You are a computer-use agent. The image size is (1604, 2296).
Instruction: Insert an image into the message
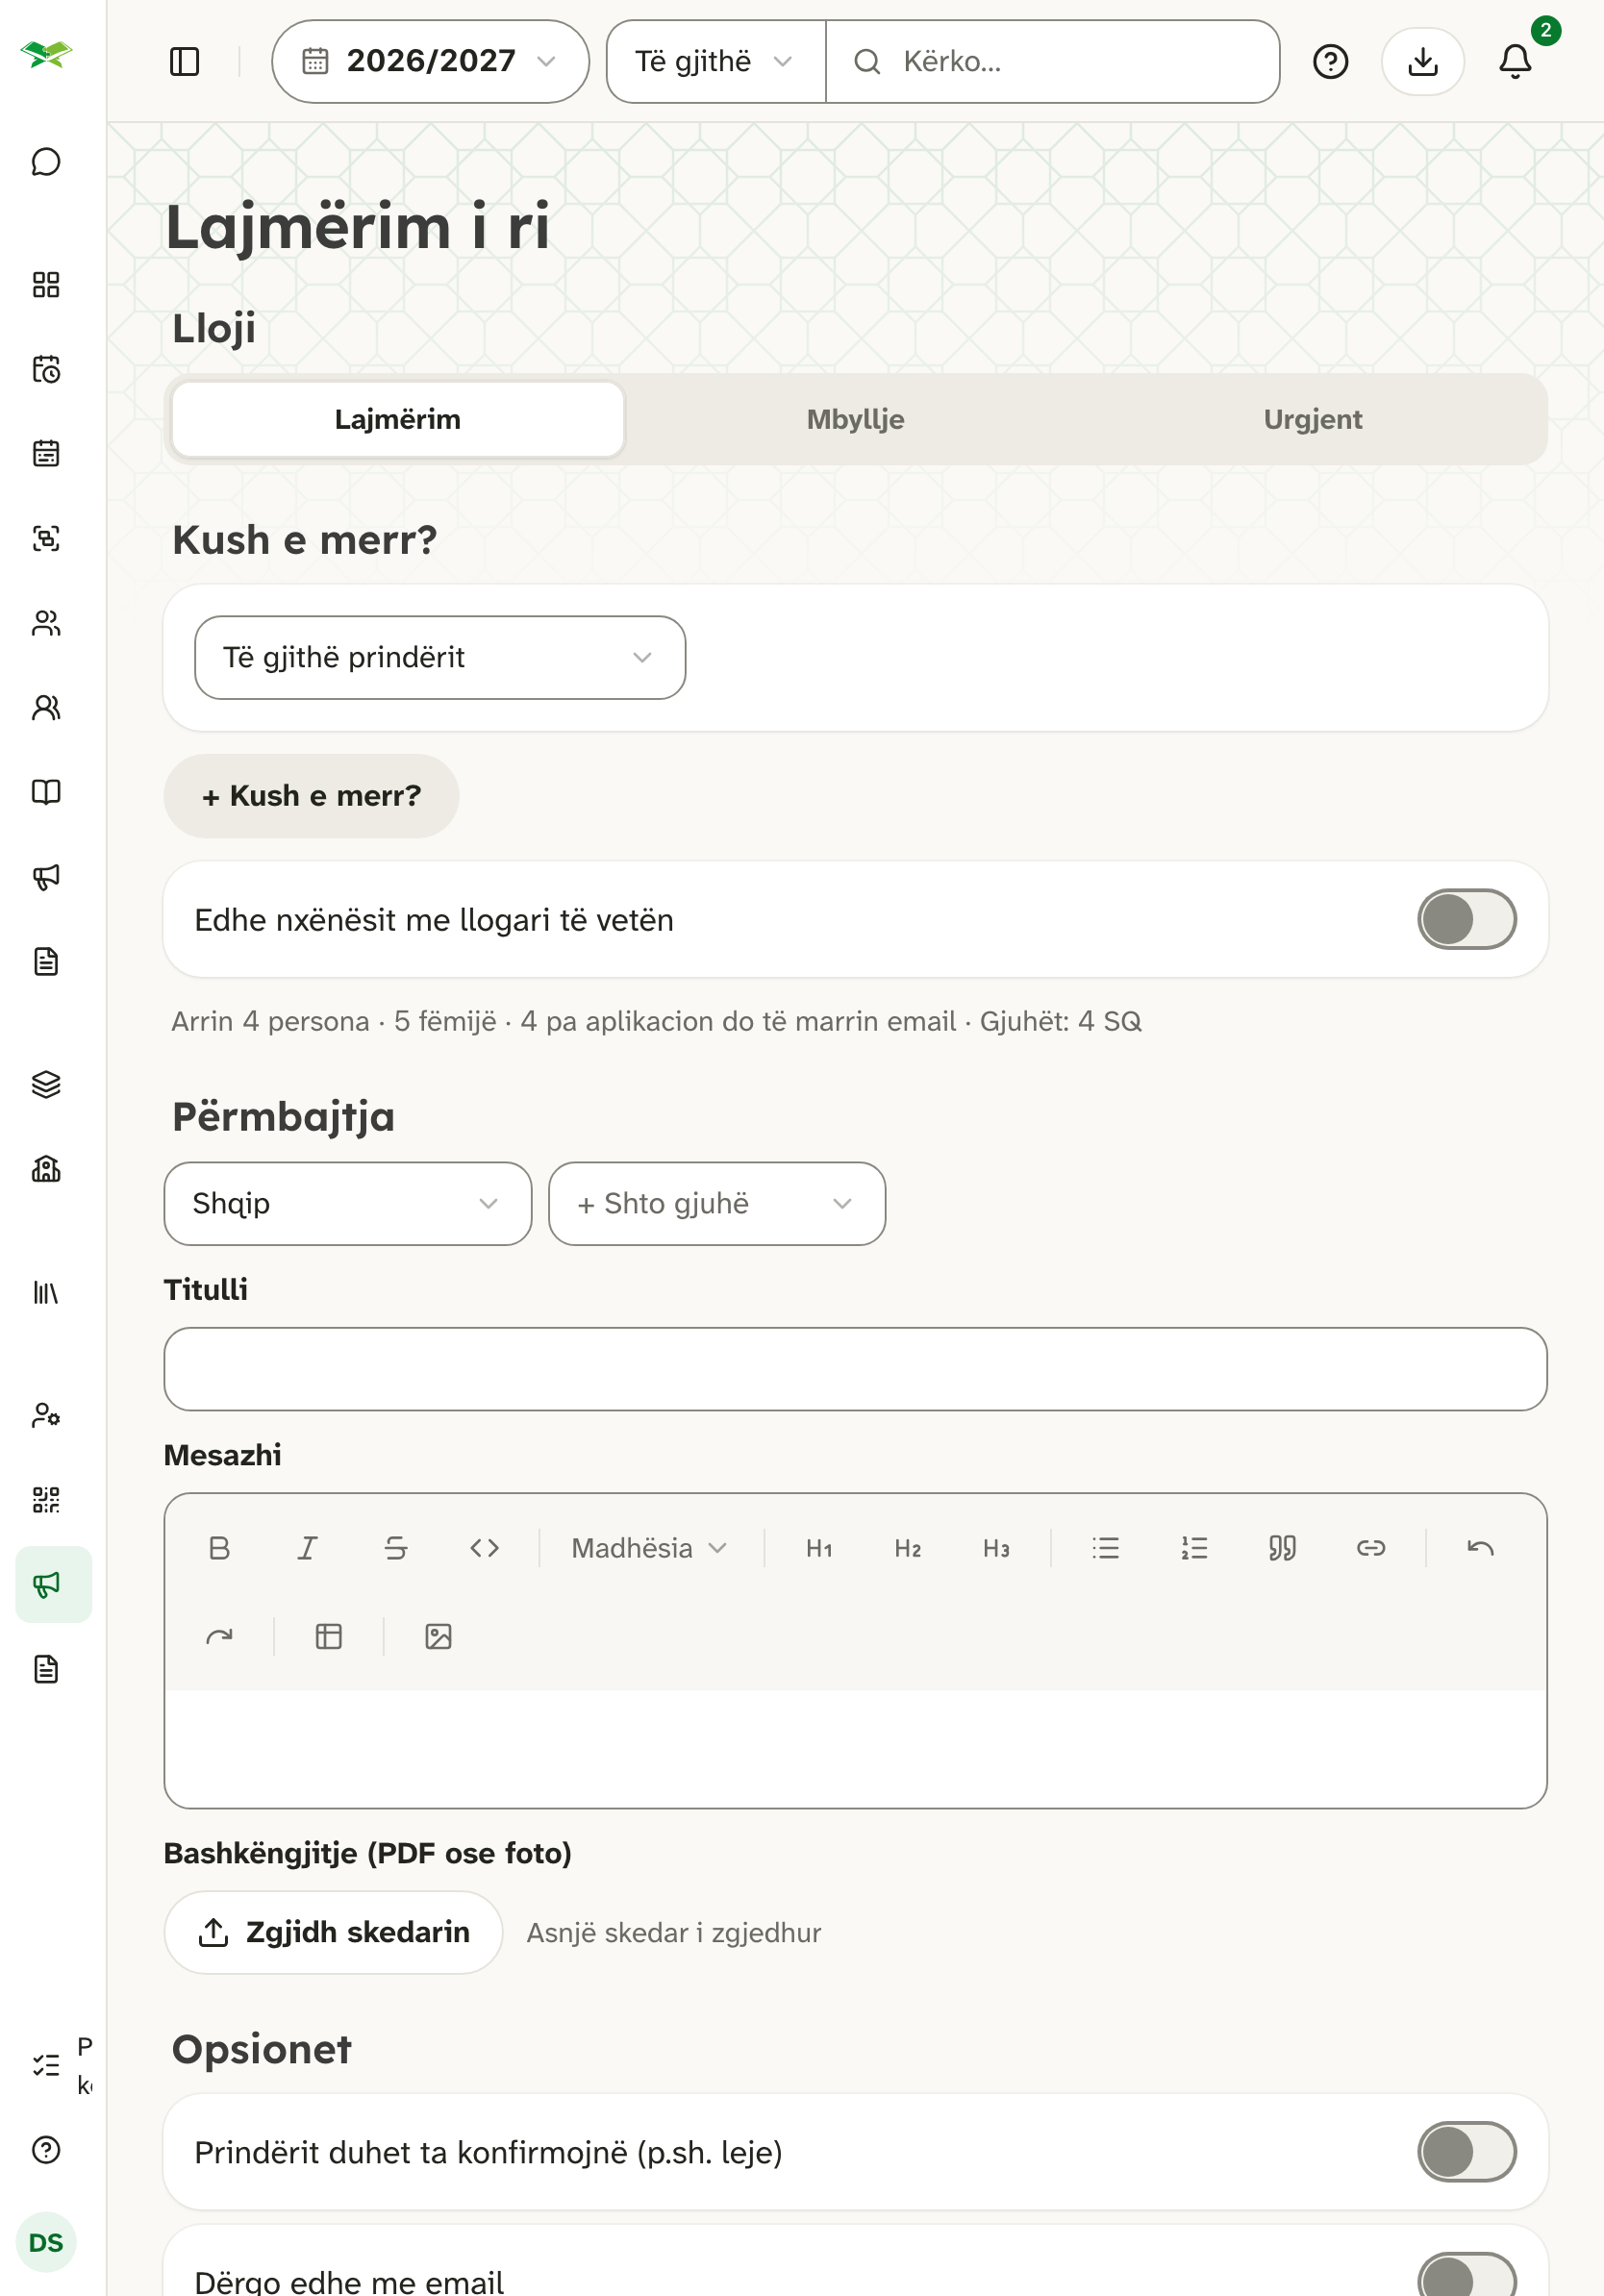coord(438,1636)
